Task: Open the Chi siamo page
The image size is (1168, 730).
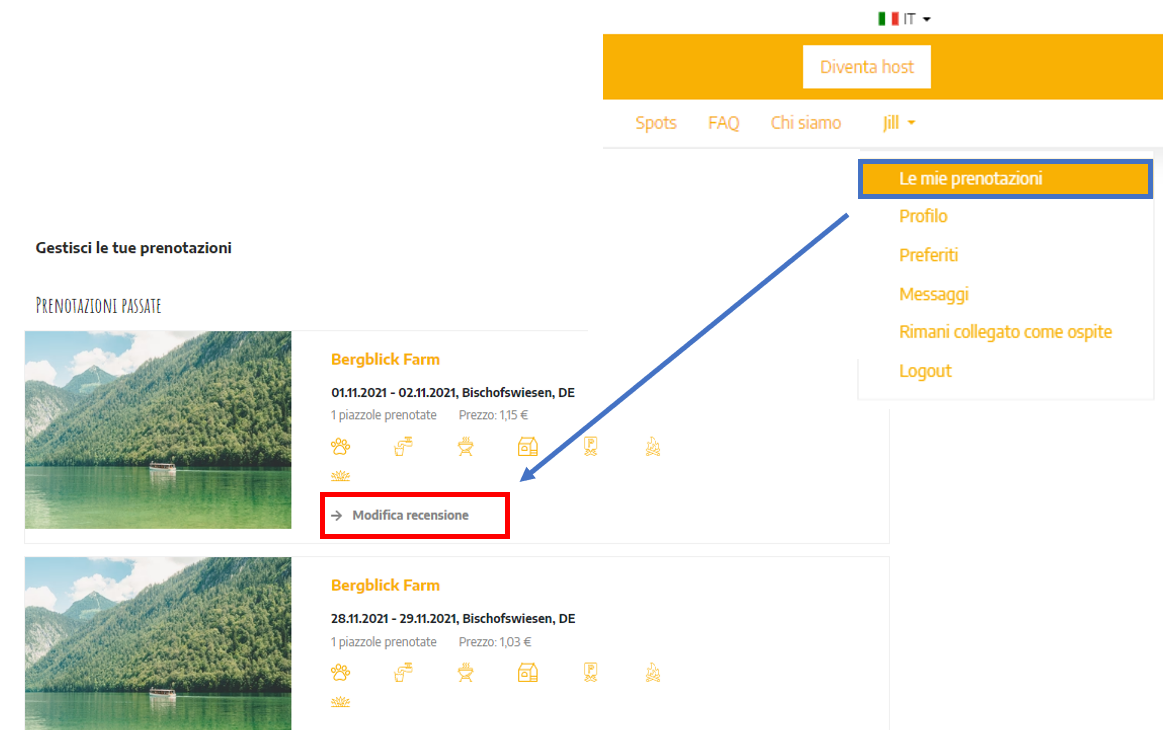Action: 806,123
